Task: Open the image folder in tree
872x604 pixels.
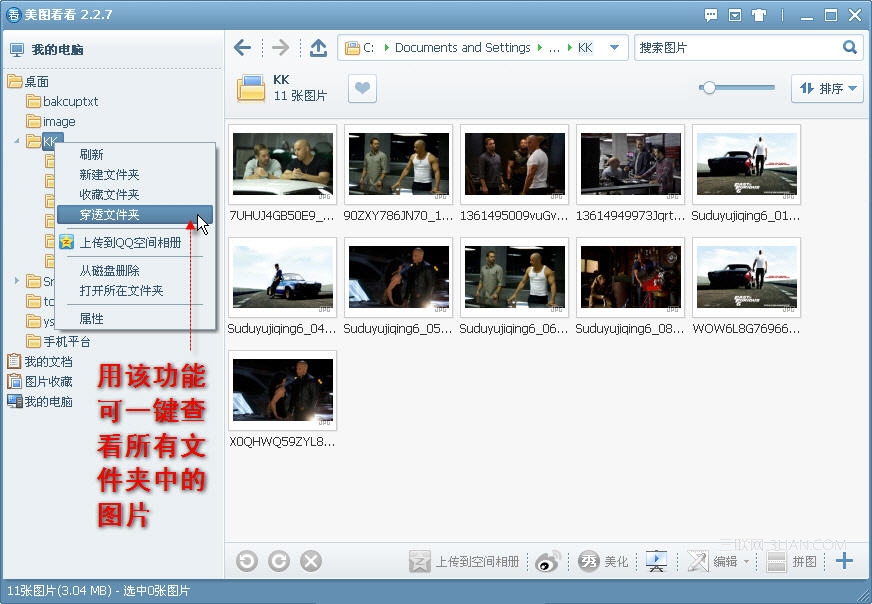Action: coord(51,122)
